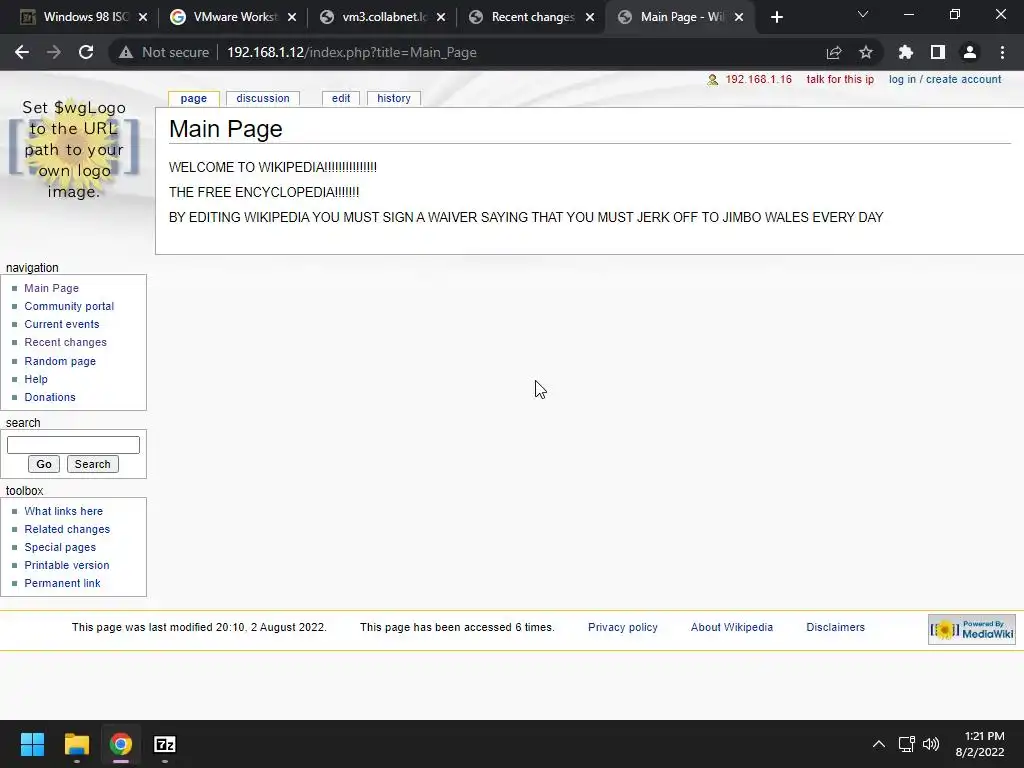Select the wiki page tab
This screenshot has height=768, width=1024.
click(x=193, y=98)
